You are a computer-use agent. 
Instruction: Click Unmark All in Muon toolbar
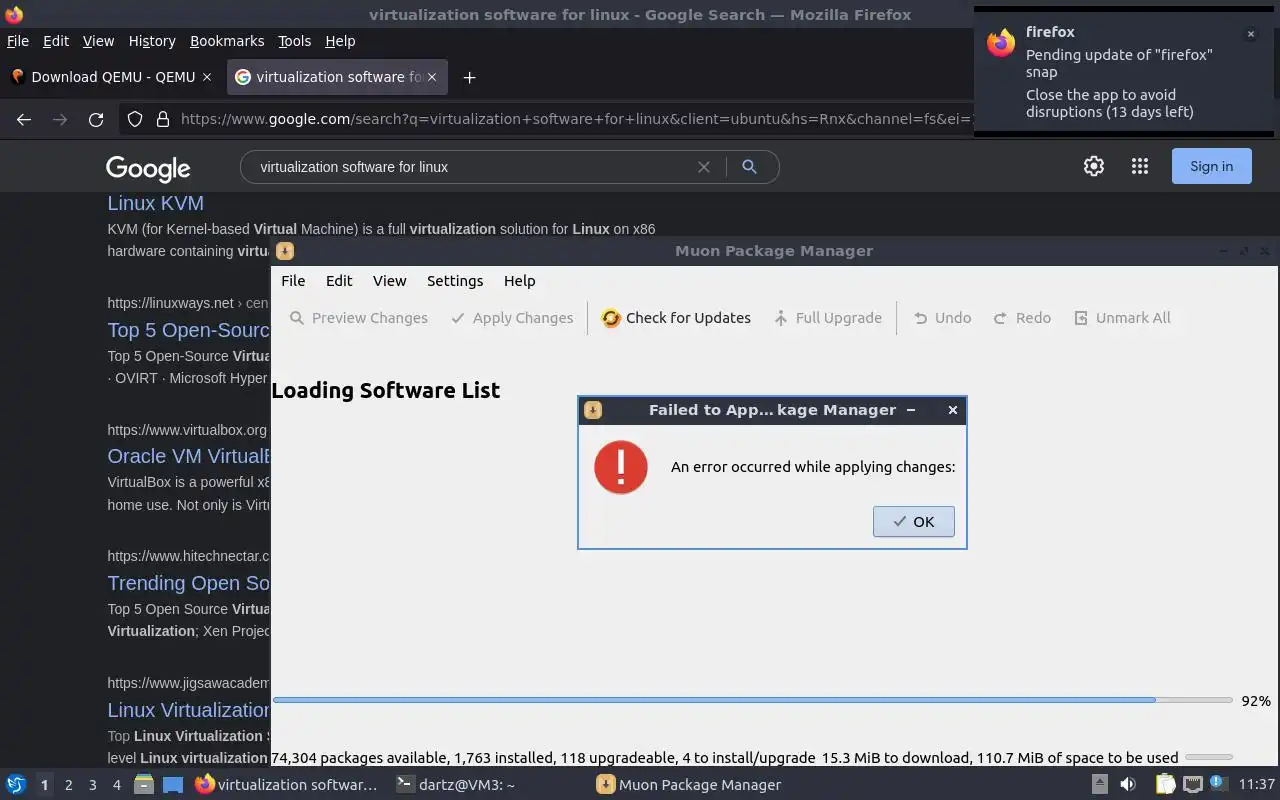[1122, 318]
